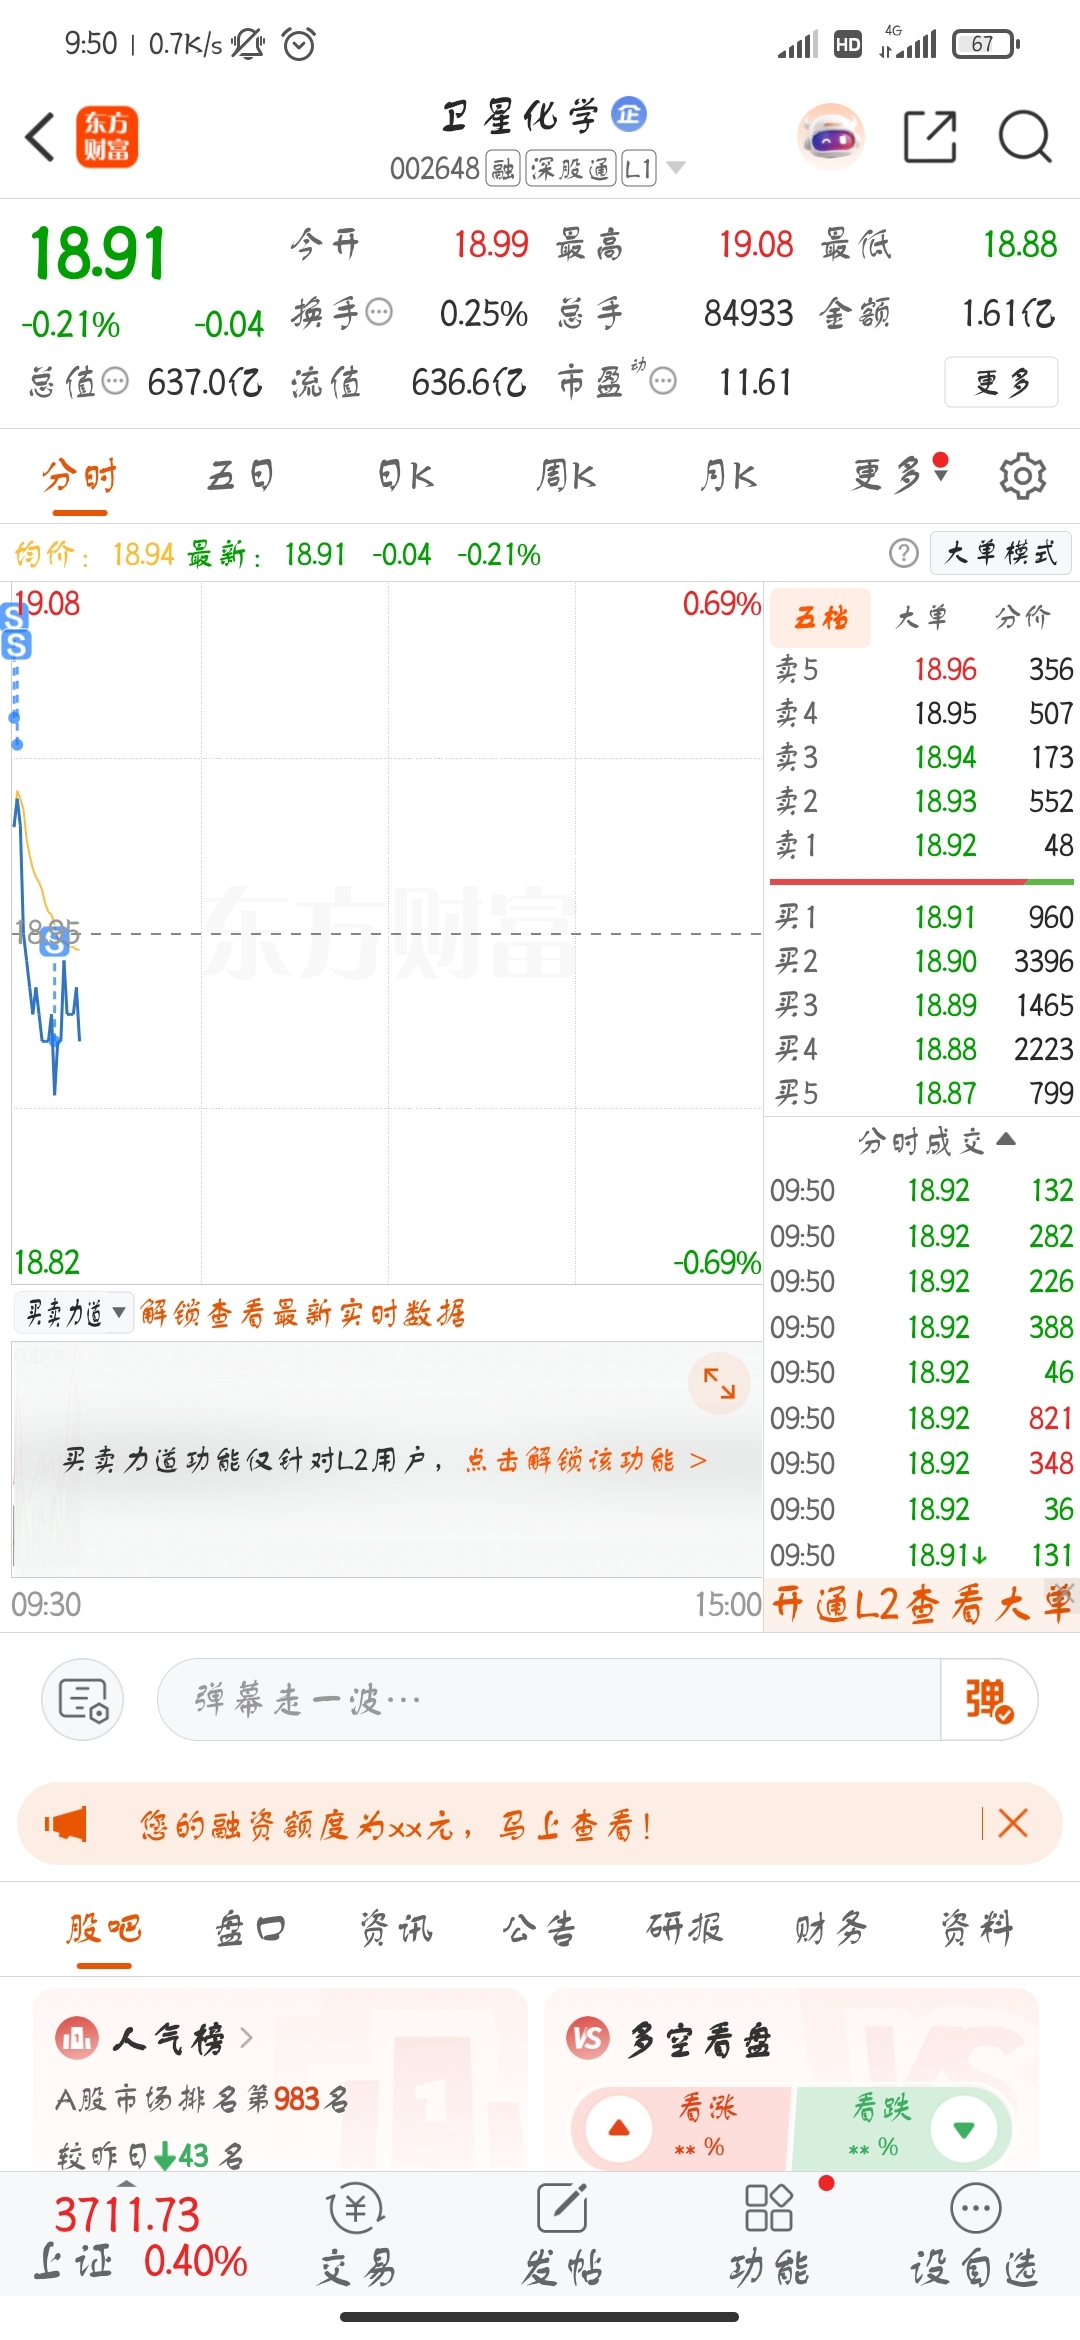Open 资料 section tab
Viewport: 1080px width, 2340px height.
977,1928
